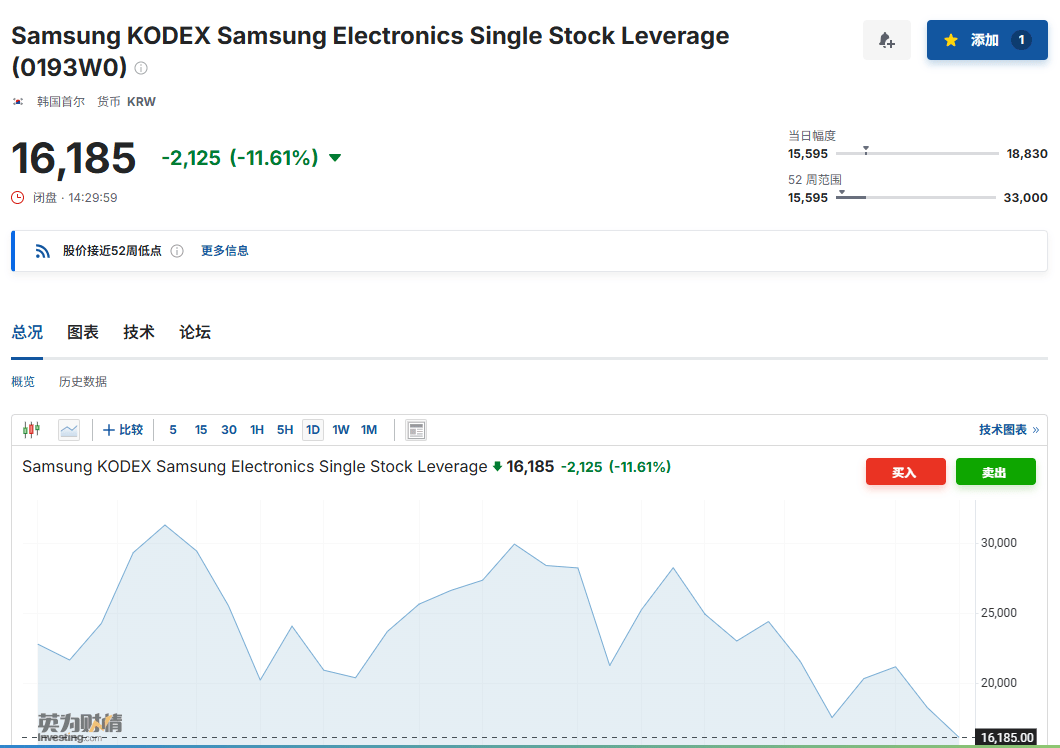Click the 52 周范围 range slider bar

915,197
